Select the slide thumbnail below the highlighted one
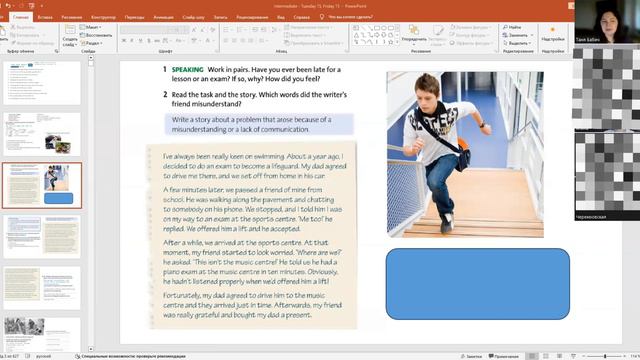 point(42,236)
